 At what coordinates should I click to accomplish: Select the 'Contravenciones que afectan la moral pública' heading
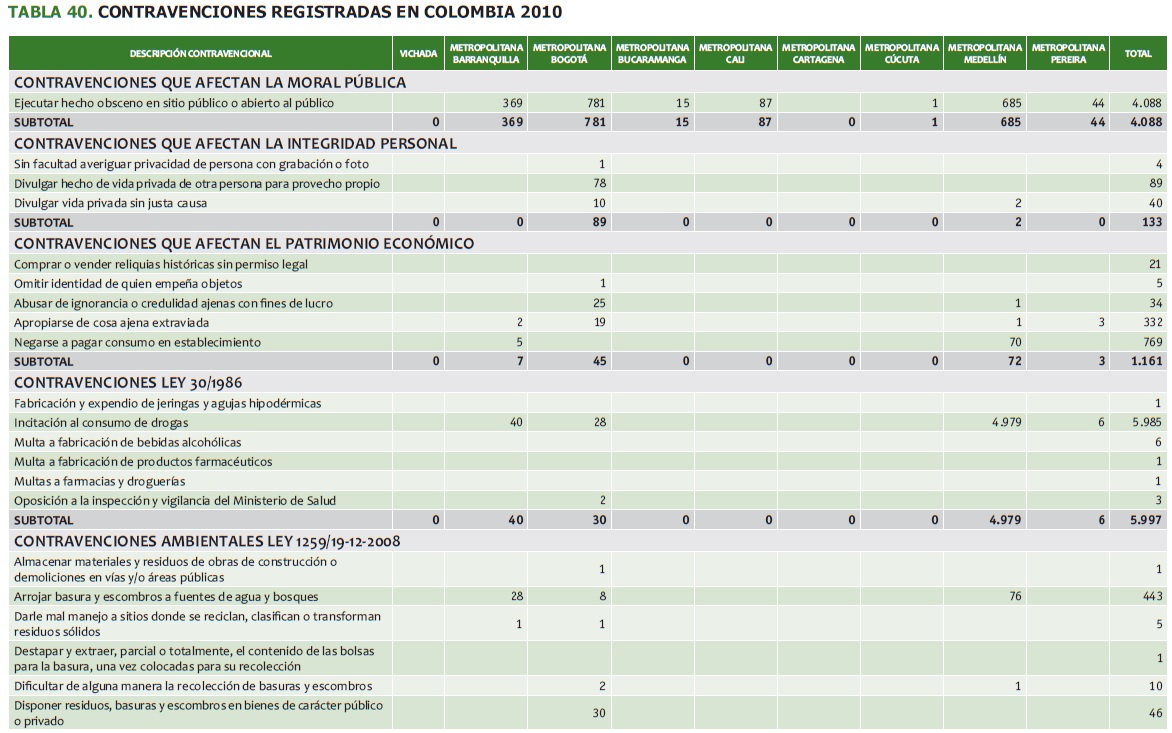[x=210, y=82]
